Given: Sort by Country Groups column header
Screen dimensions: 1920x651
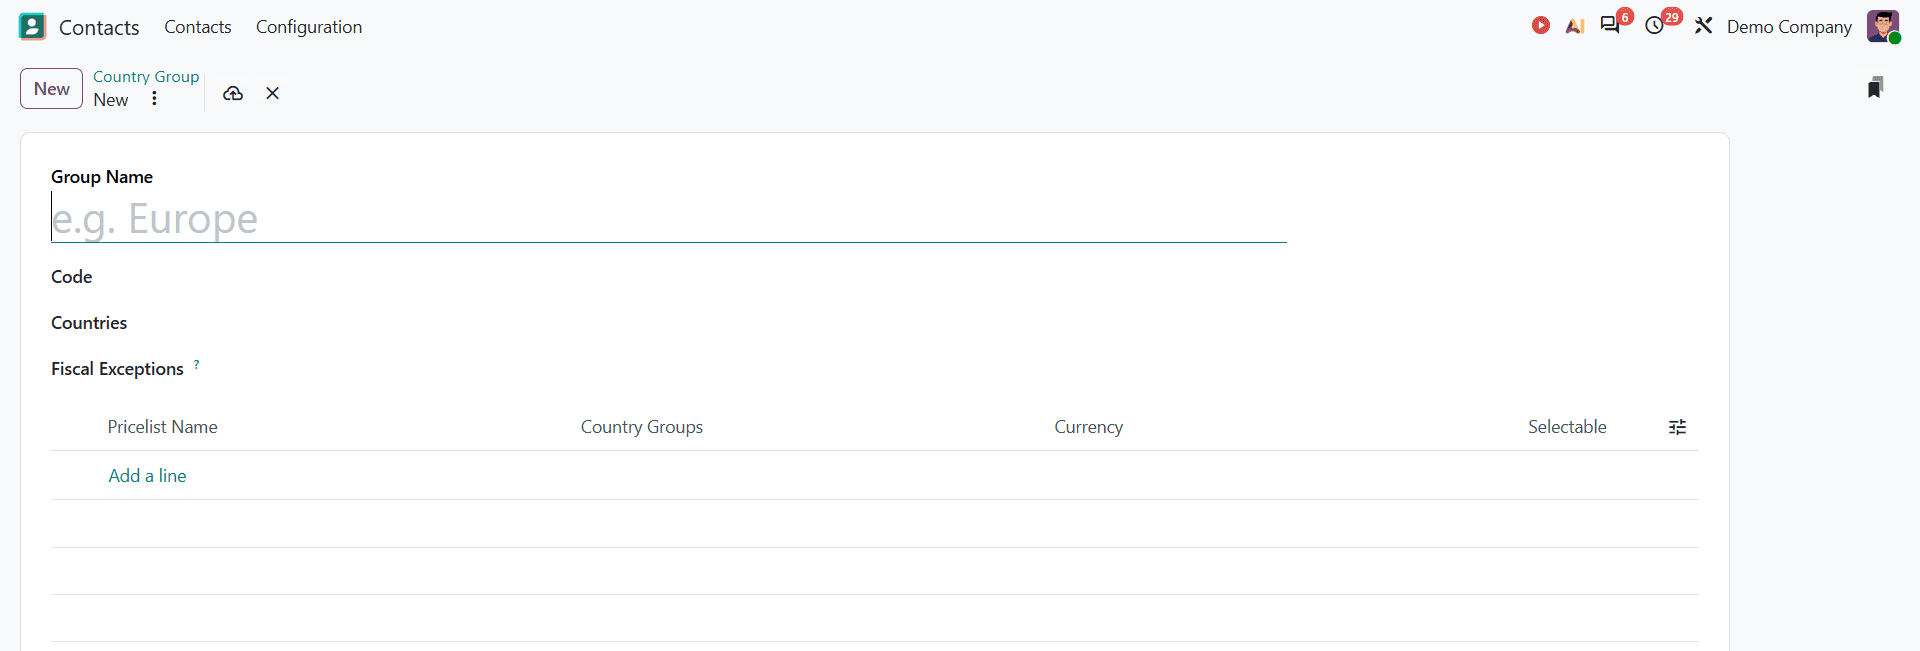Looking at the screenshot, I should 642,427.
